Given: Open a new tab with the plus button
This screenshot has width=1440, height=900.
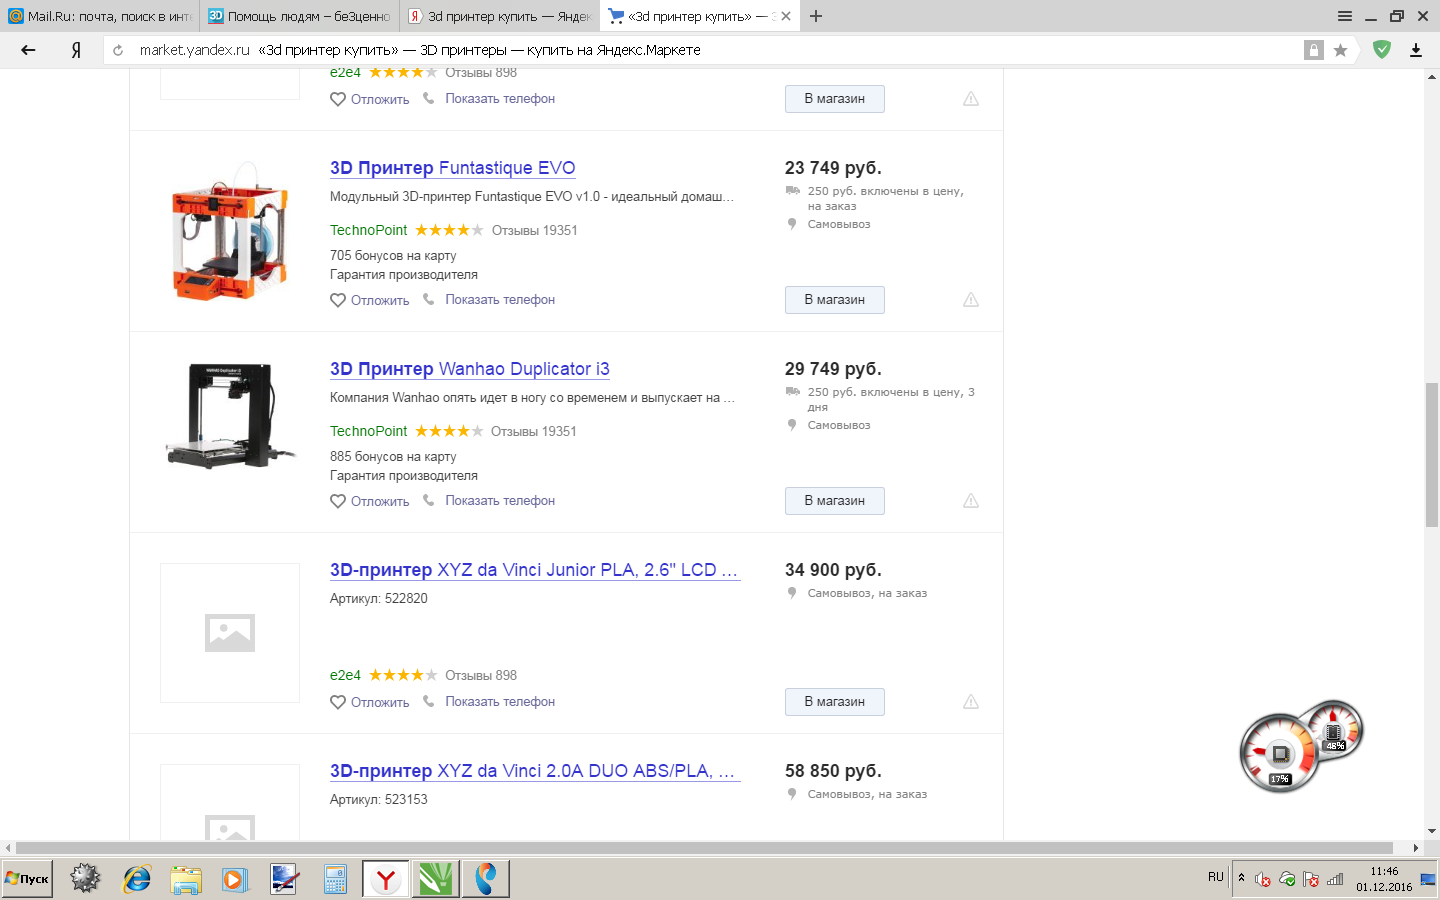Looking at the screenshot, I should coord(816,16).
